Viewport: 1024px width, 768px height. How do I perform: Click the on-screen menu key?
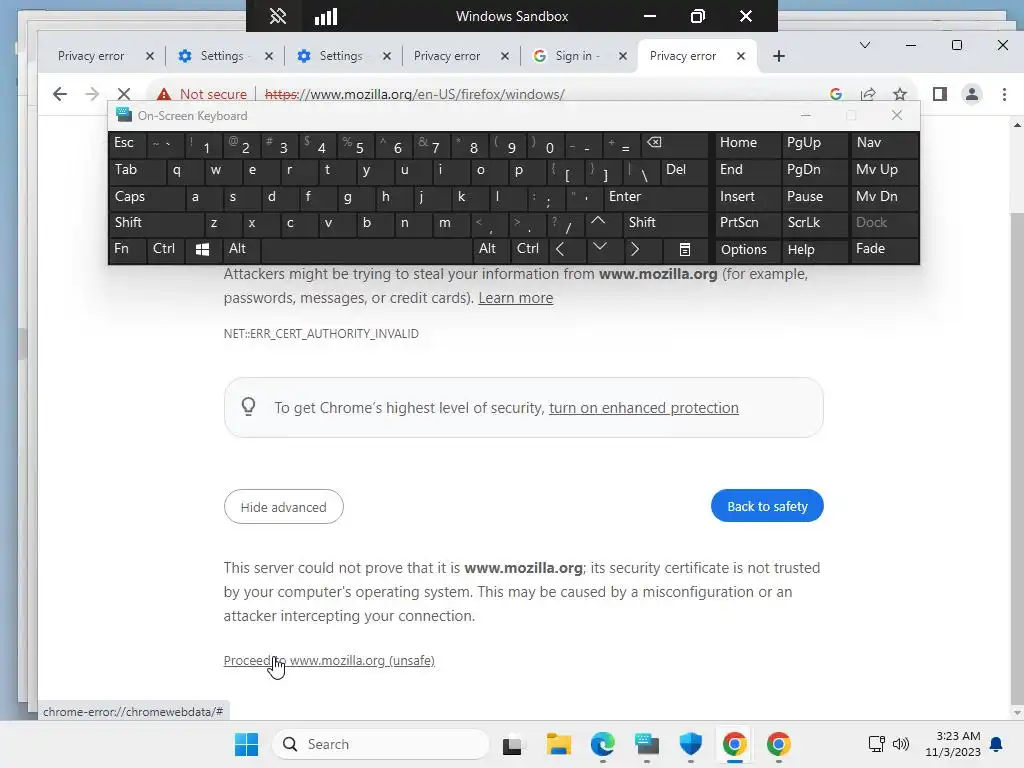684,249
